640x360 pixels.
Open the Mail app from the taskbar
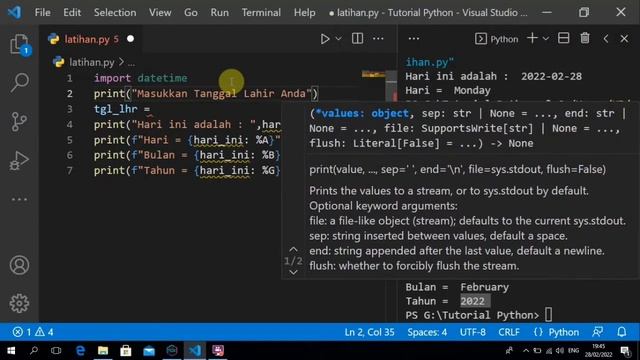tap(149, 351)
